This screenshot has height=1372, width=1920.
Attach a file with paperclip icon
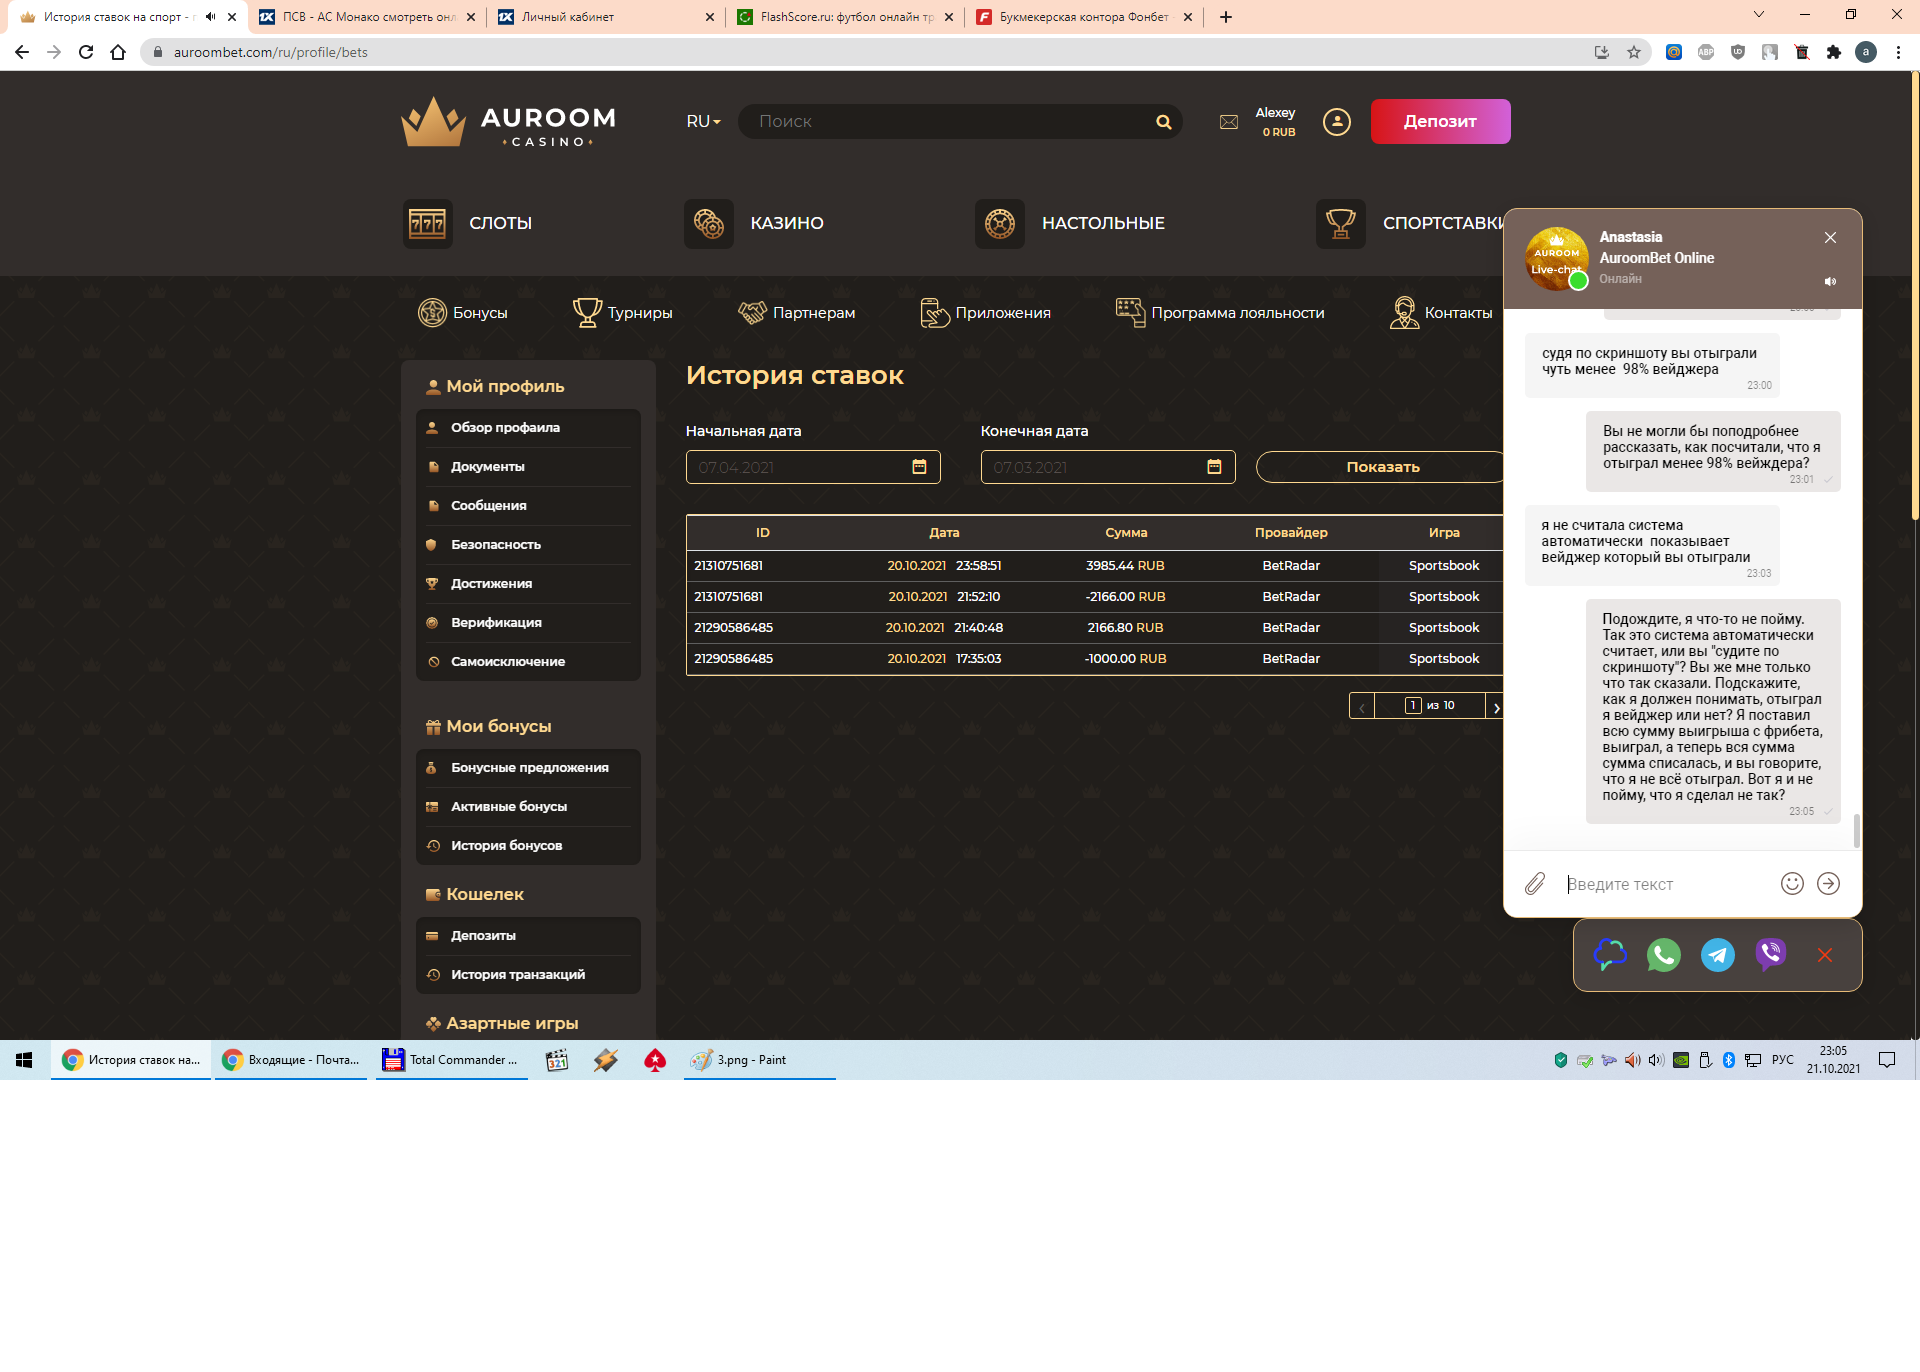point(1535,884)
